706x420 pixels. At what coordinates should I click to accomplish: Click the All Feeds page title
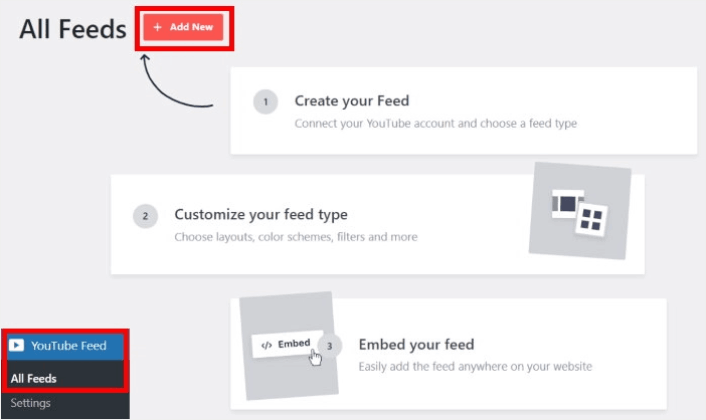73,29
